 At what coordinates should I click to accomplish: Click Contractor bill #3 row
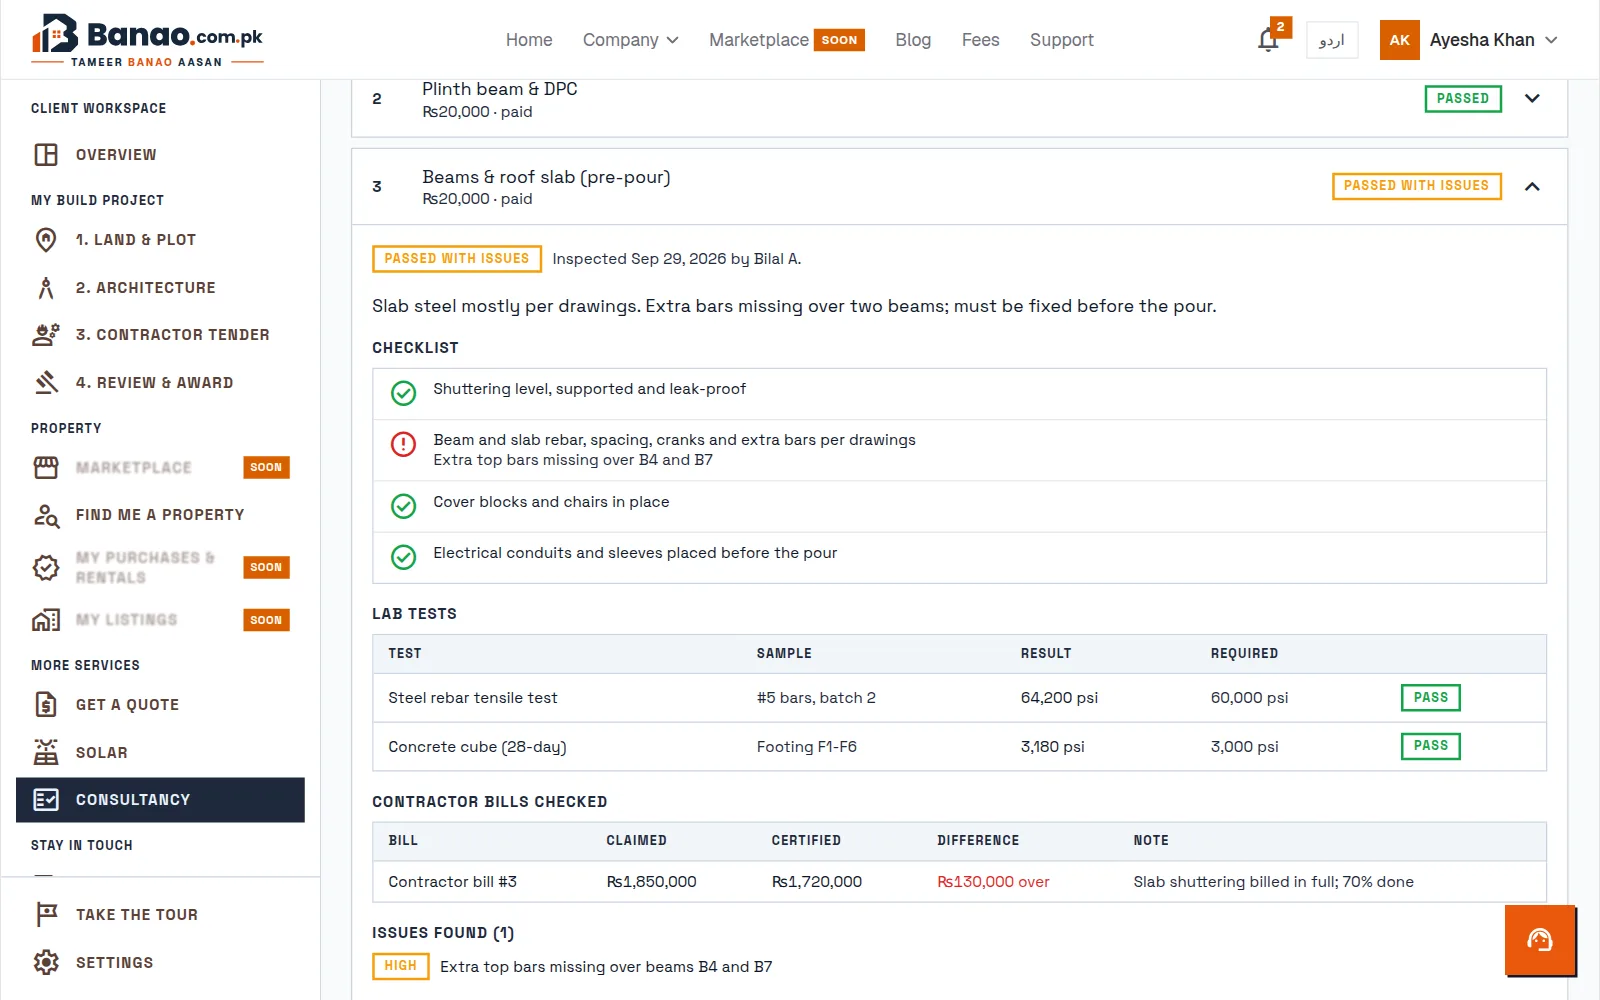click(x=959, y=882)
